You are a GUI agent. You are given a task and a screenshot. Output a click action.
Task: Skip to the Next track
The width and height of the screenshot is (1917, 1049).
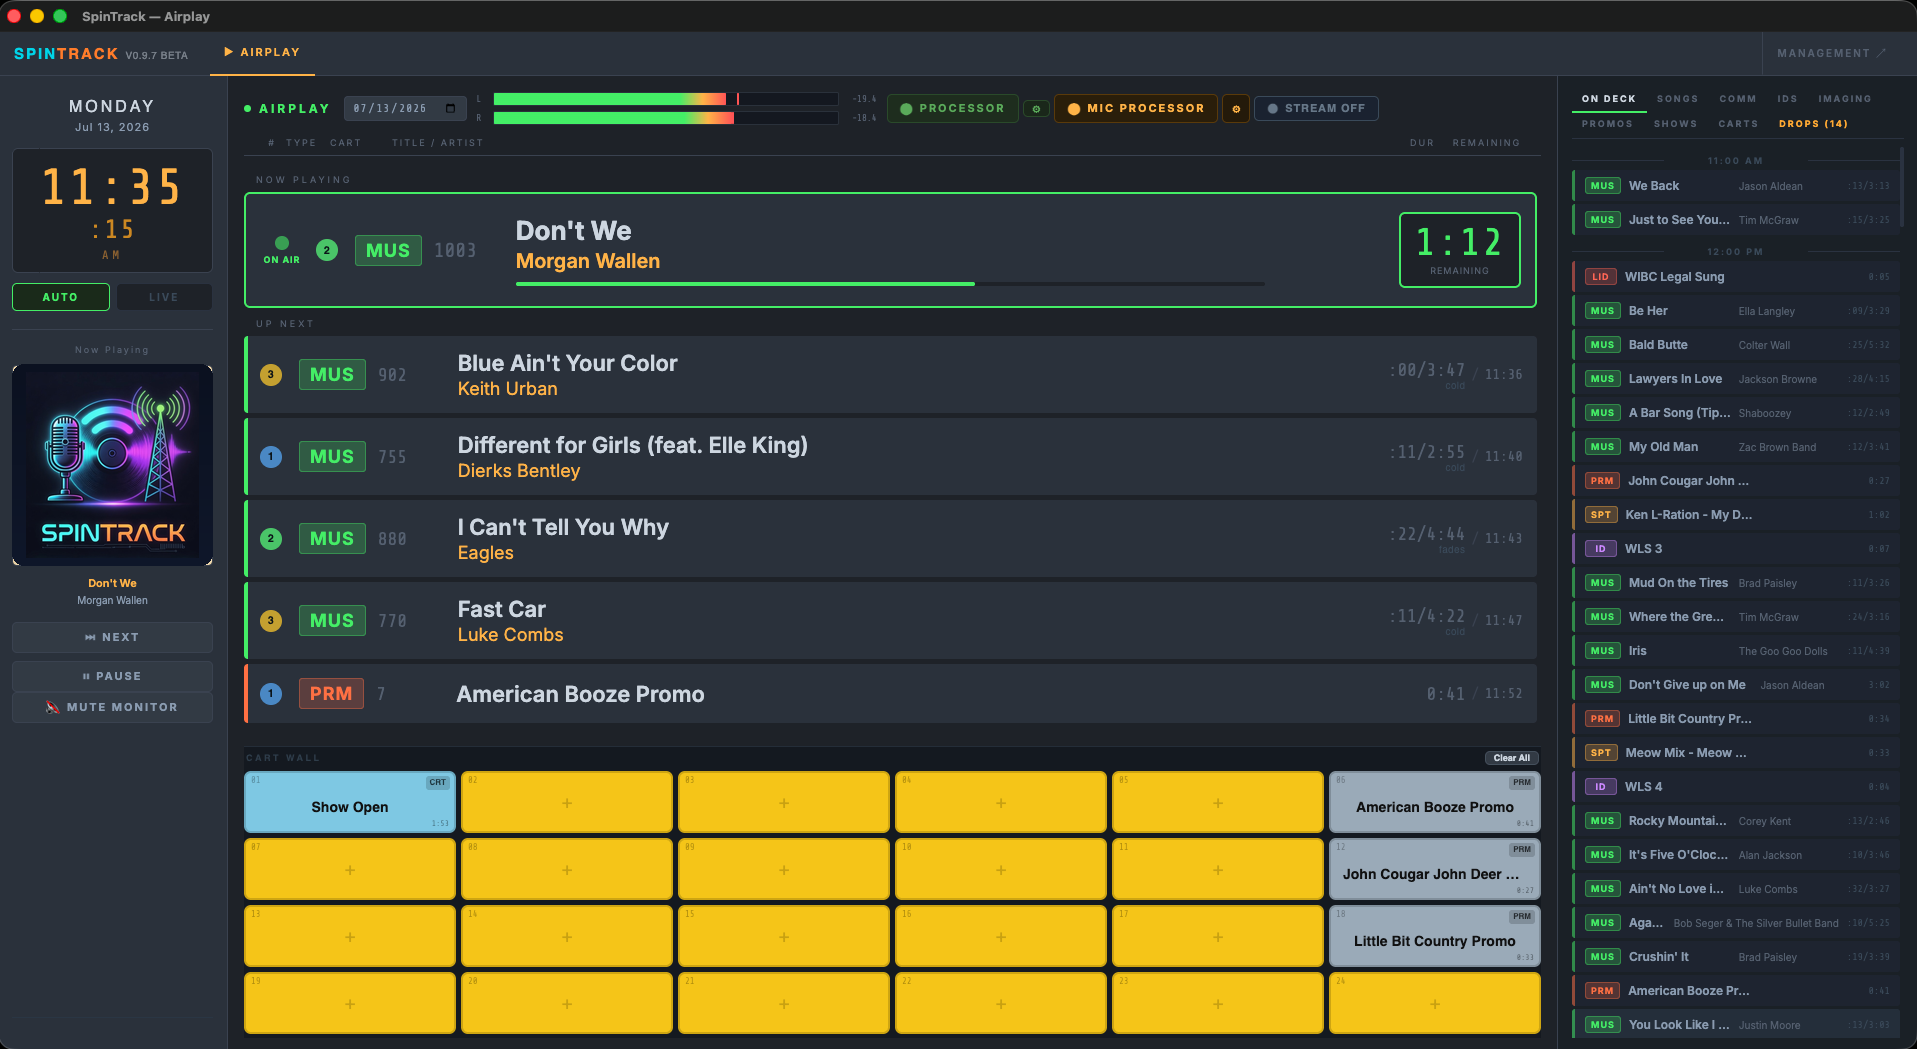112,637
